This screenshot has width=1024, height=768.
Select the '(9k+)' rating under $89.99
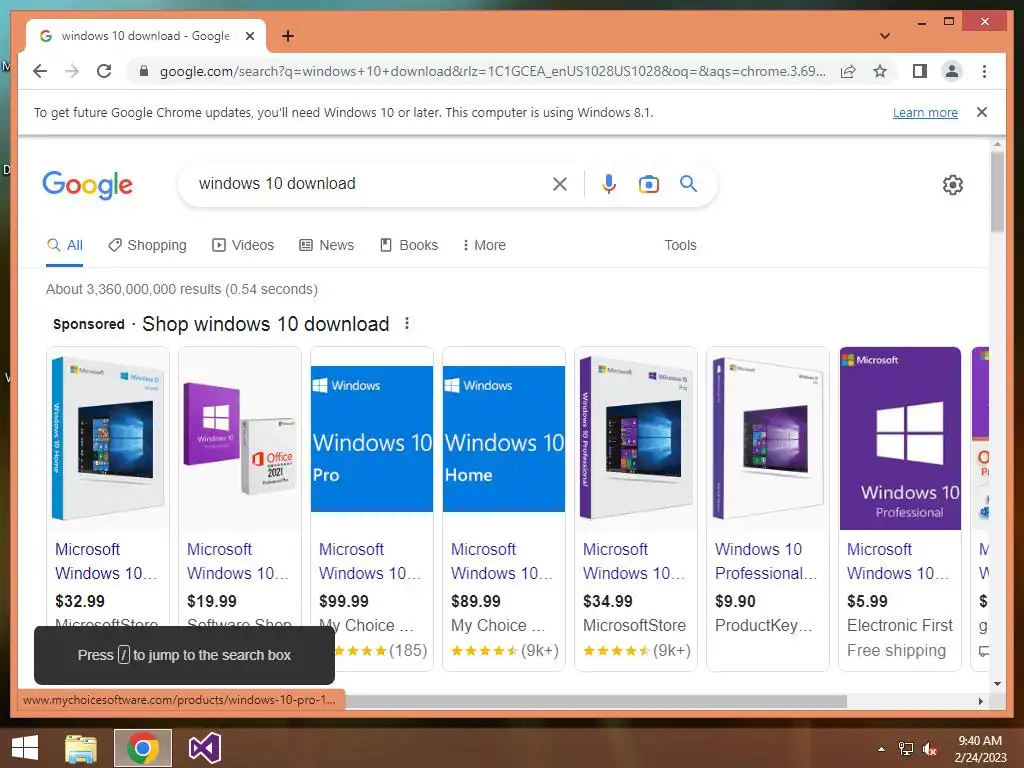pyautogui.click(x=539, y=650)
